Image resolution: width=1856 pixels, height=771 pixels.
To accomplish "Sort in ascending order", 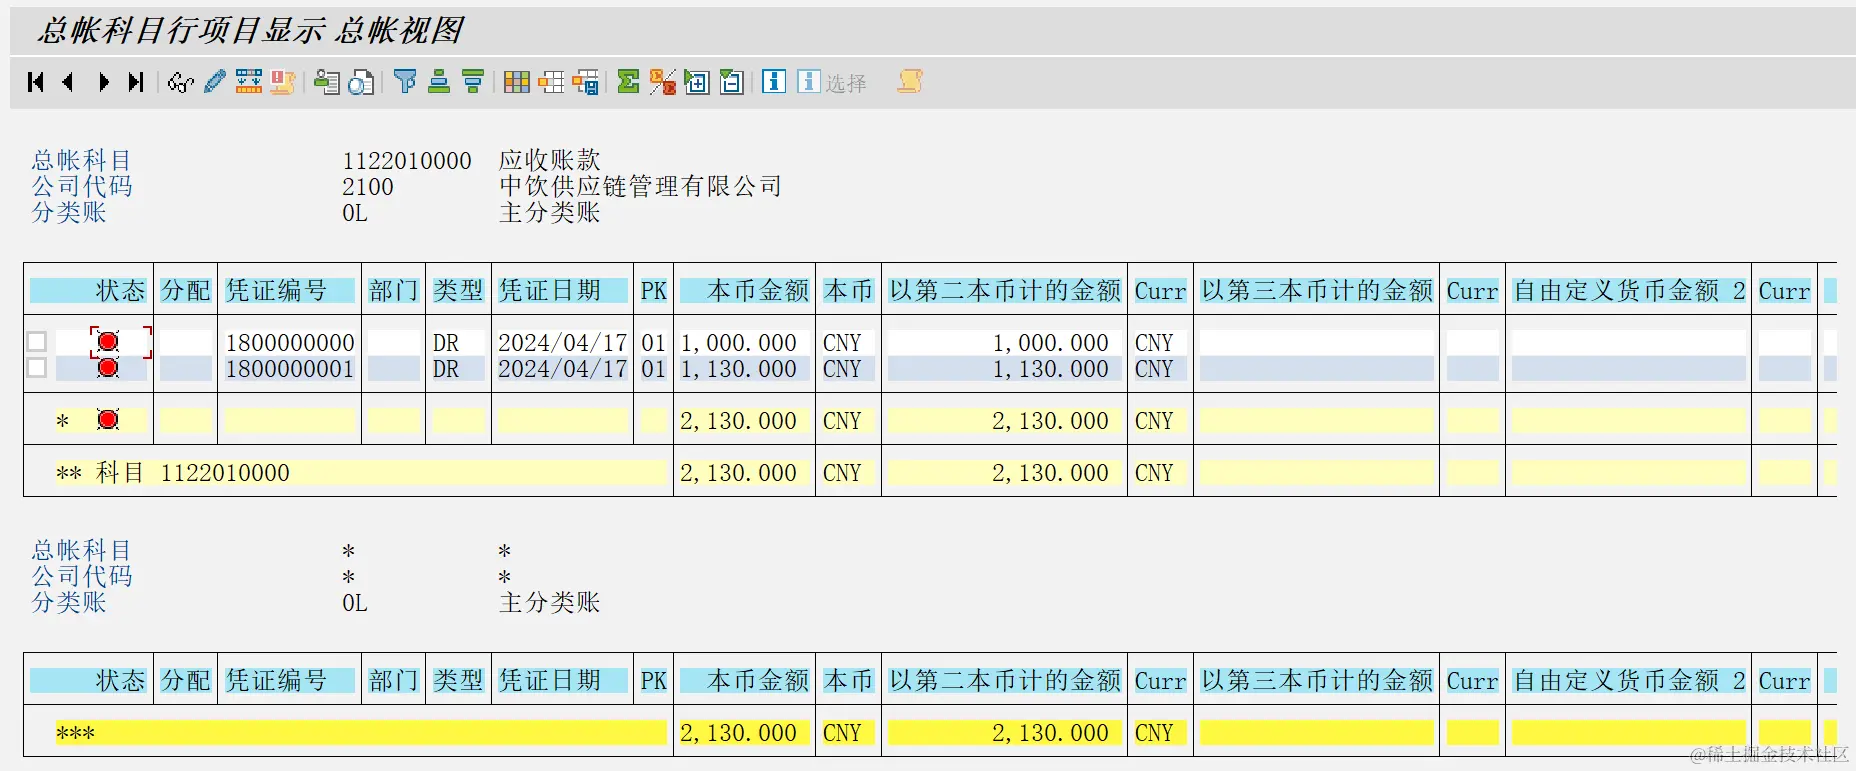I will pos(439,82).
